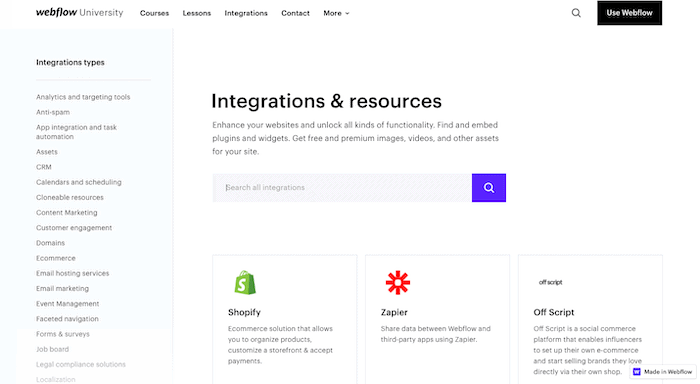The width and height of the screenshot is (700, 384).
Task: Open the header search magnifier icon
Action: pyautogui.click(x=576, y=13)
